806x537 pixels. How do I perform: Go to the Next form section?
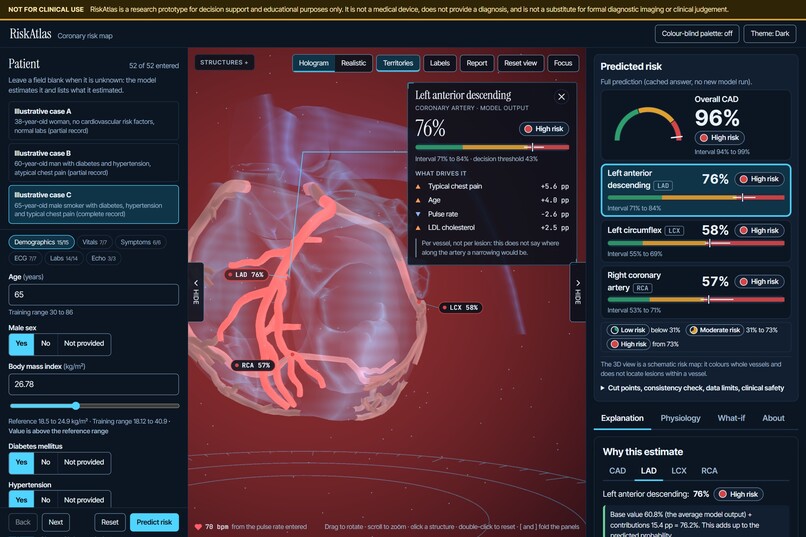coord(56,522)
